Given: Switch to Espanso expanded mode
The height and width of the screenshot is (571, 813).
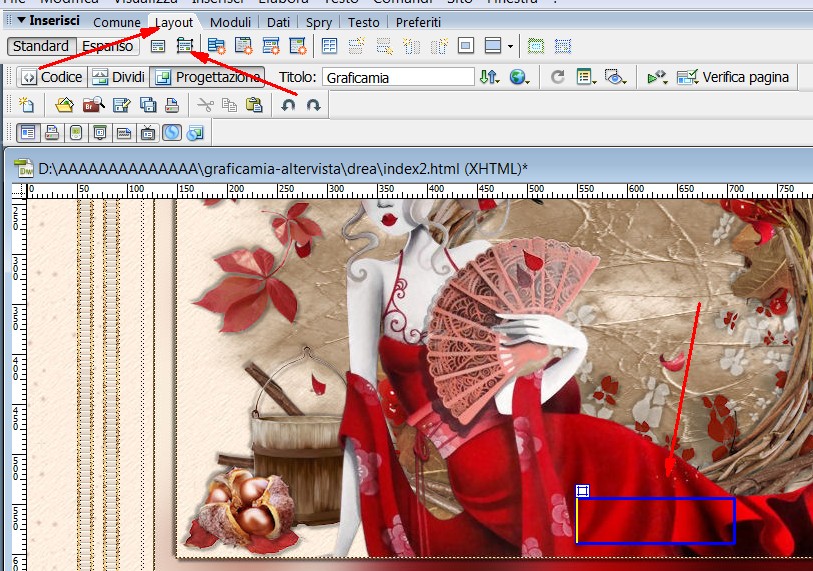Looking at the screenshot, I should pyautogui.click(x=108, y=46).
